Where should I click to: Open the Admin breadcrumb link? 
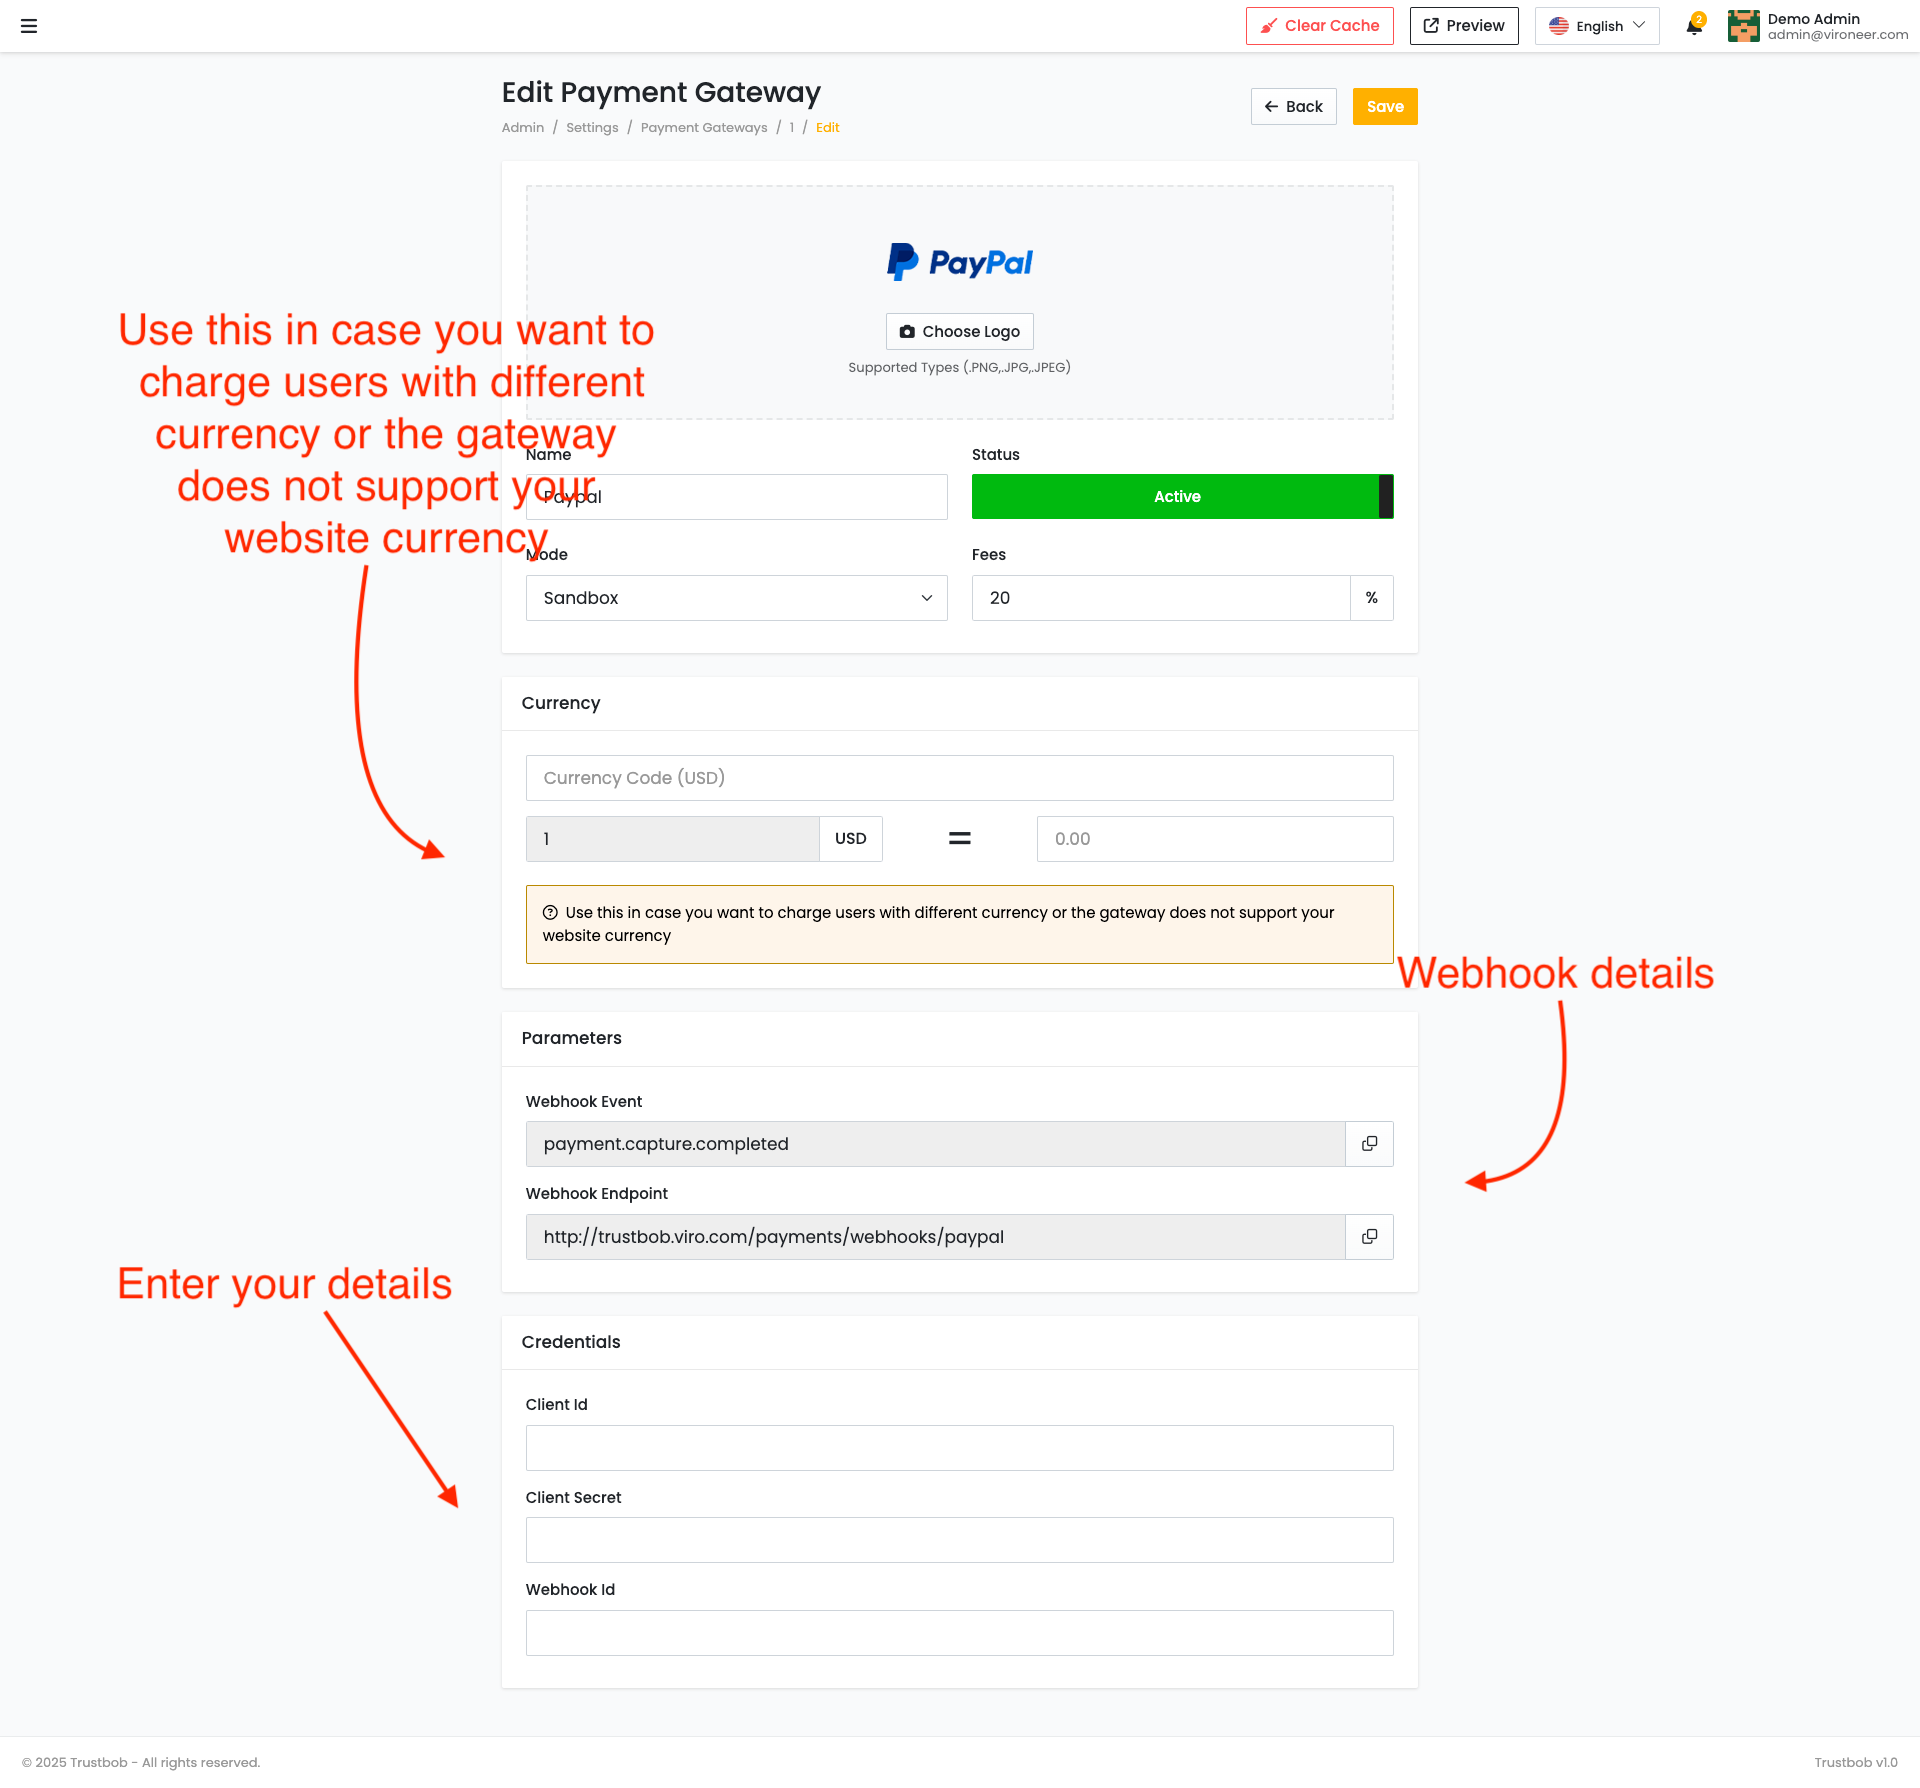tap(523, 128)
